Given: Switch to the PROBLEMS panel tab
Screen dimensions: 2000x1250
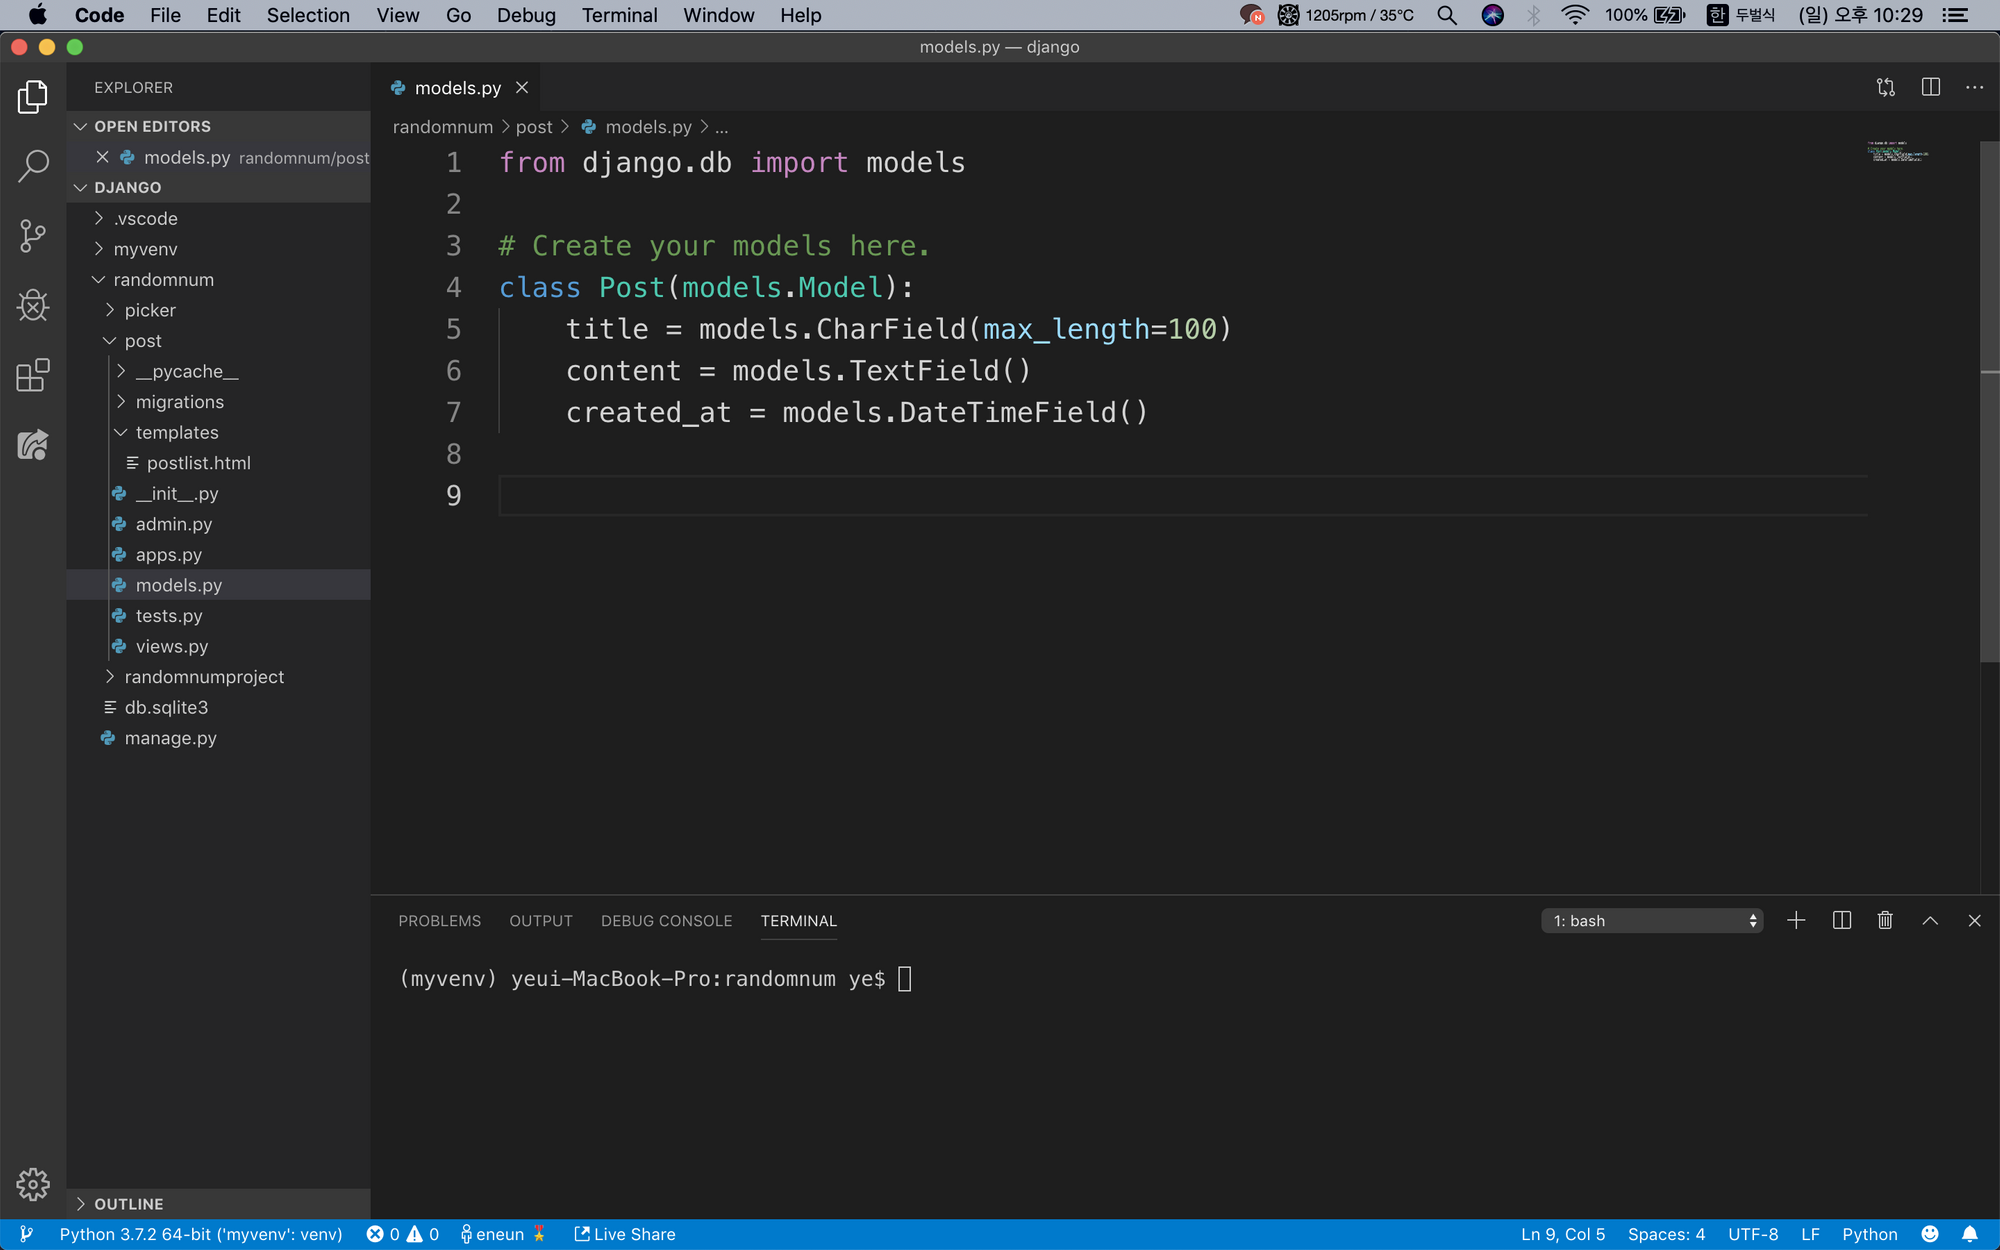Looking at the screenshot, I should pyautogui.click(x=439, y=921).
